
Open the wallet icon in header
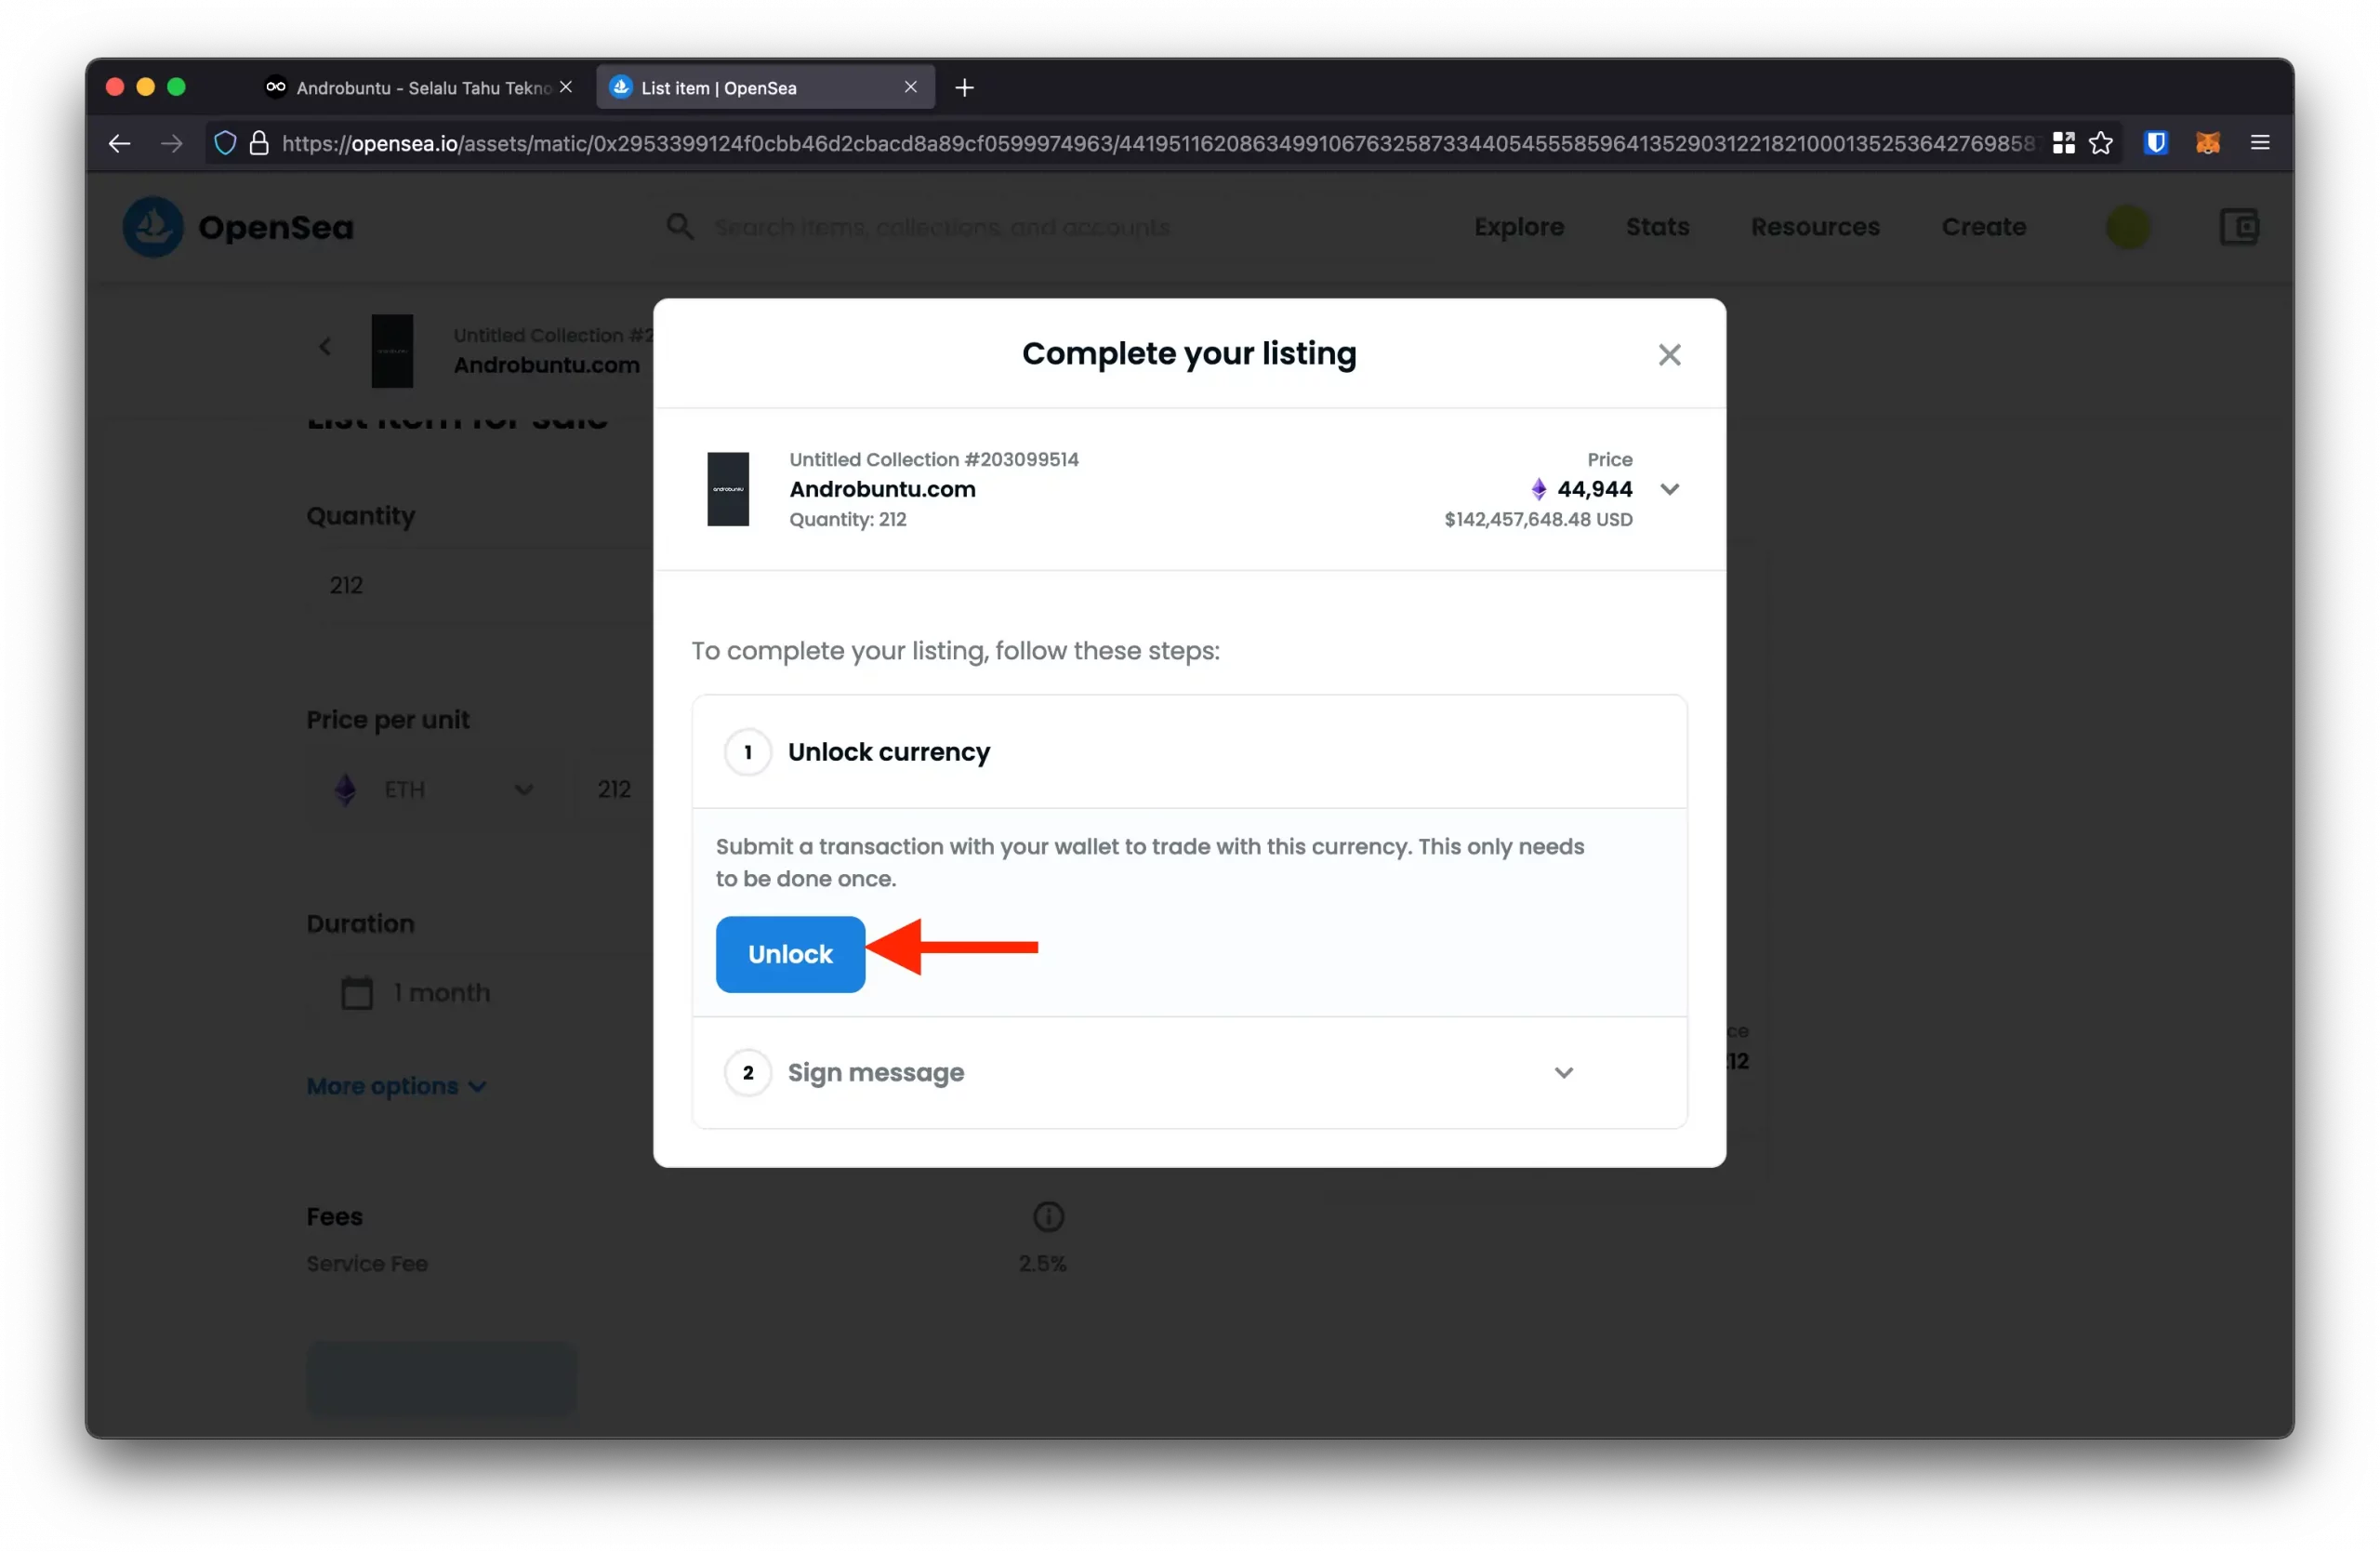coord(2239,228)
